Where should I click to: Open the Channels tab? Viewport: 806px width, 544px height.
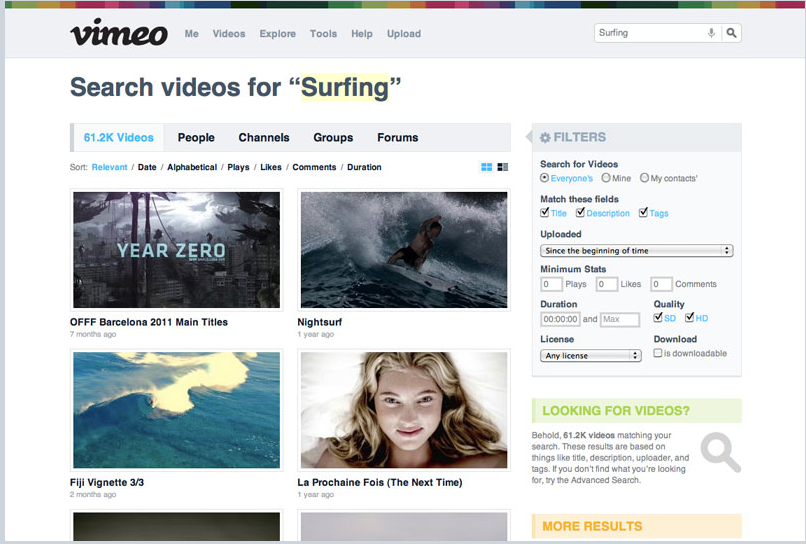264,138
